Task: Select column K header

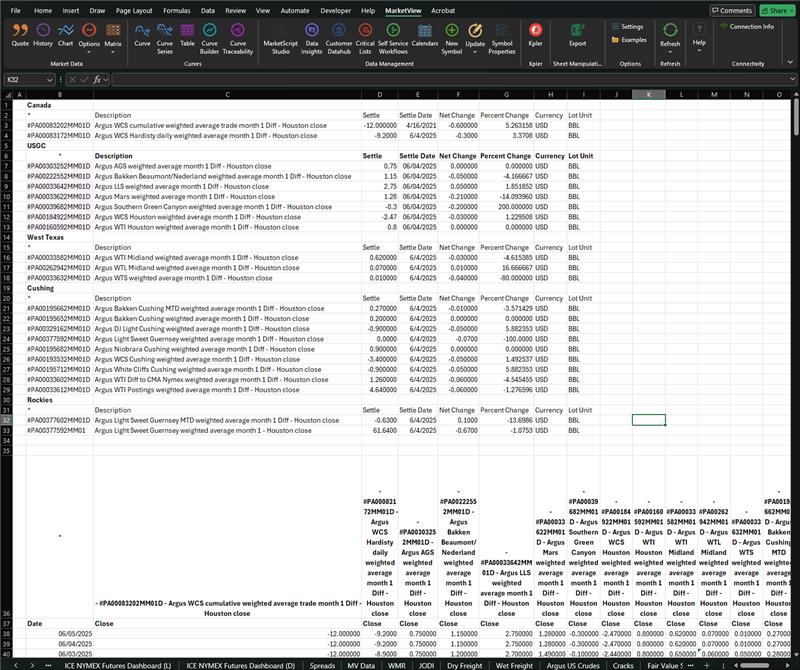Action: click(648, 94)
